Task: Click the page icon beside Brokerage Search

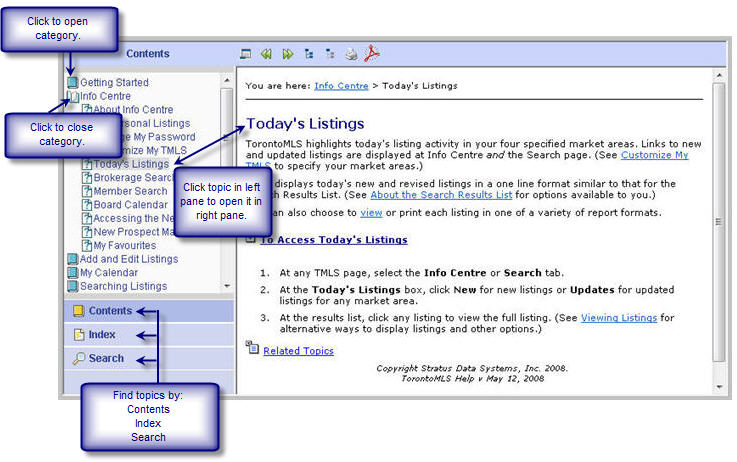Action: coord(87,178)
